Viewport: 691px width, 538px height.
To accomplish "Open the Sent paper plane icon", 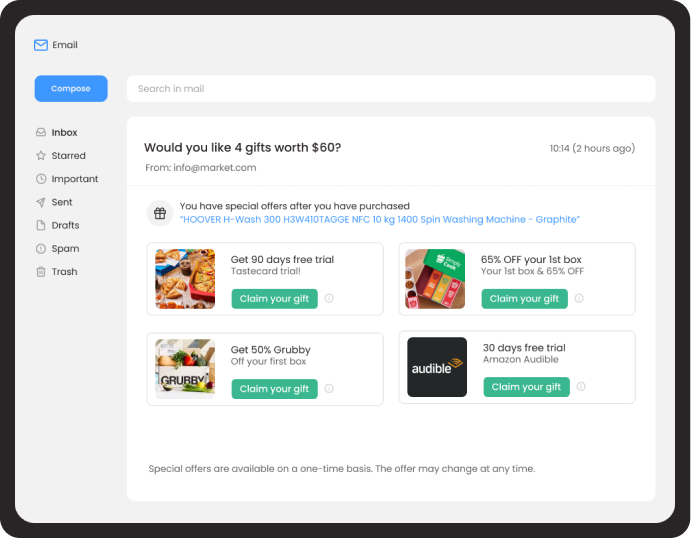I will [41, 202].
